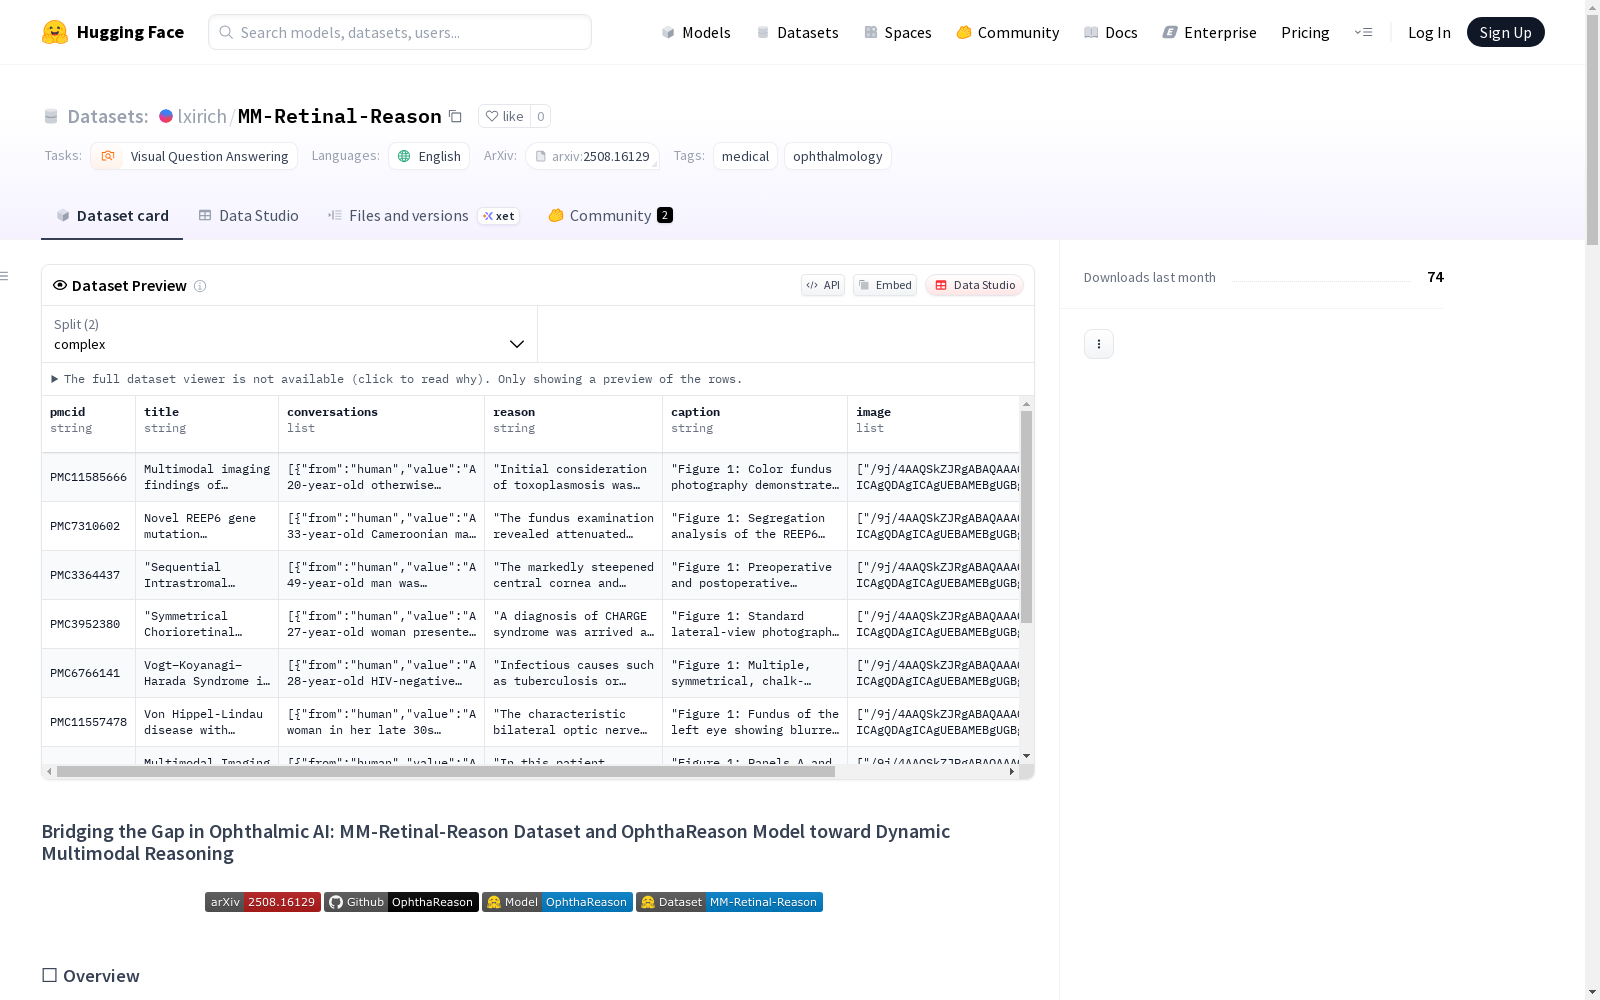Focus the search models and datasets field
The image size is (1600, 1000).
click(x=400, y=32)
